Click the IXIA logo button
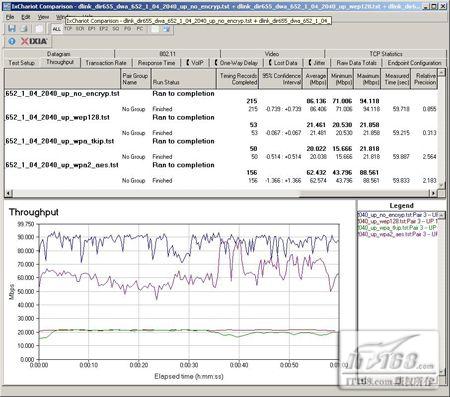Screen dimensions: 450x397 (x=34, y=41)
